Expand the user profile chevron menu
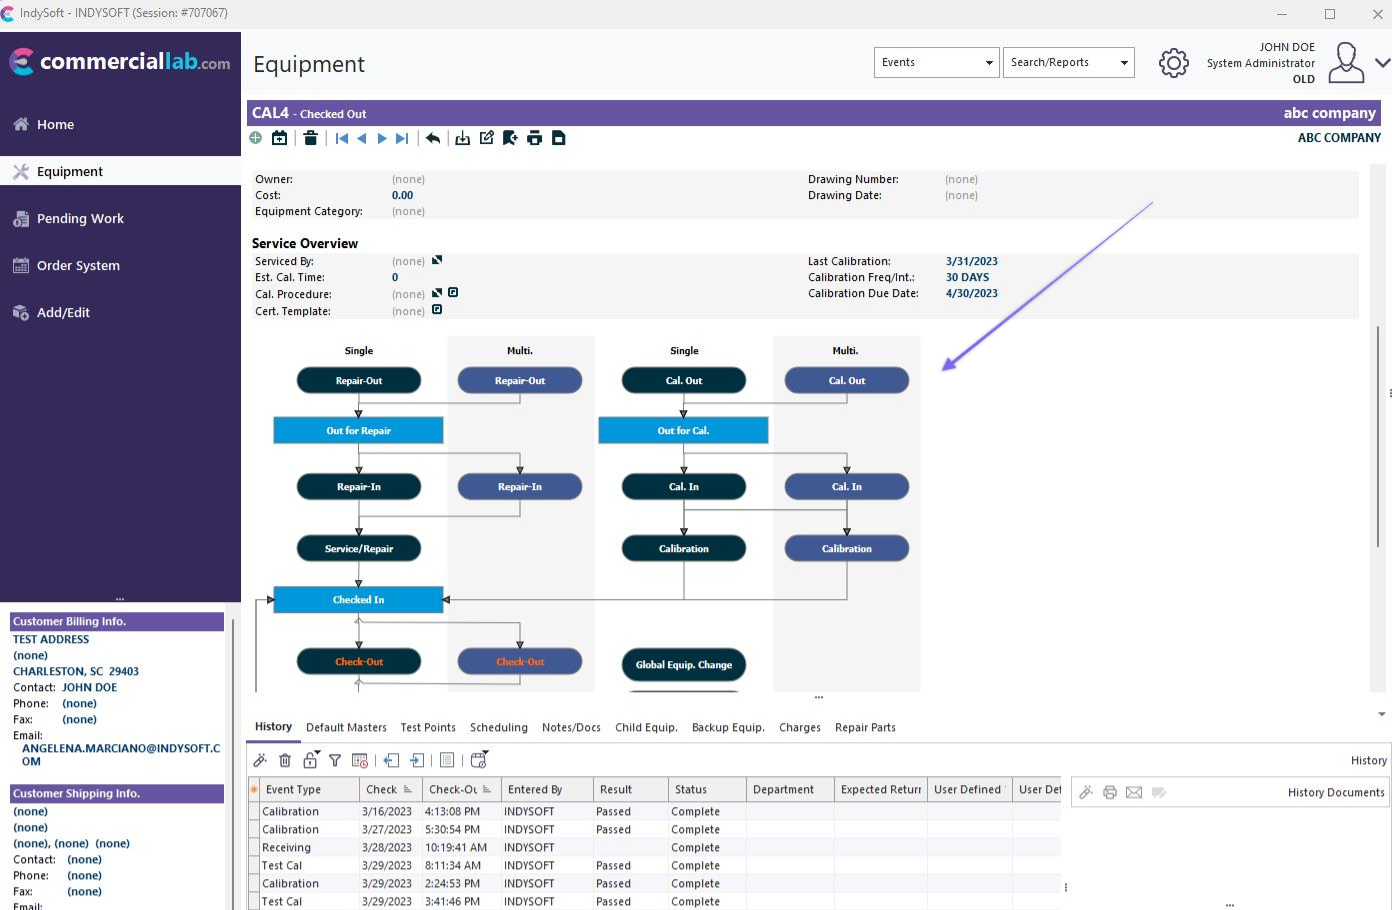This screenshot has height=910, width=1392. click(1382, 63)
